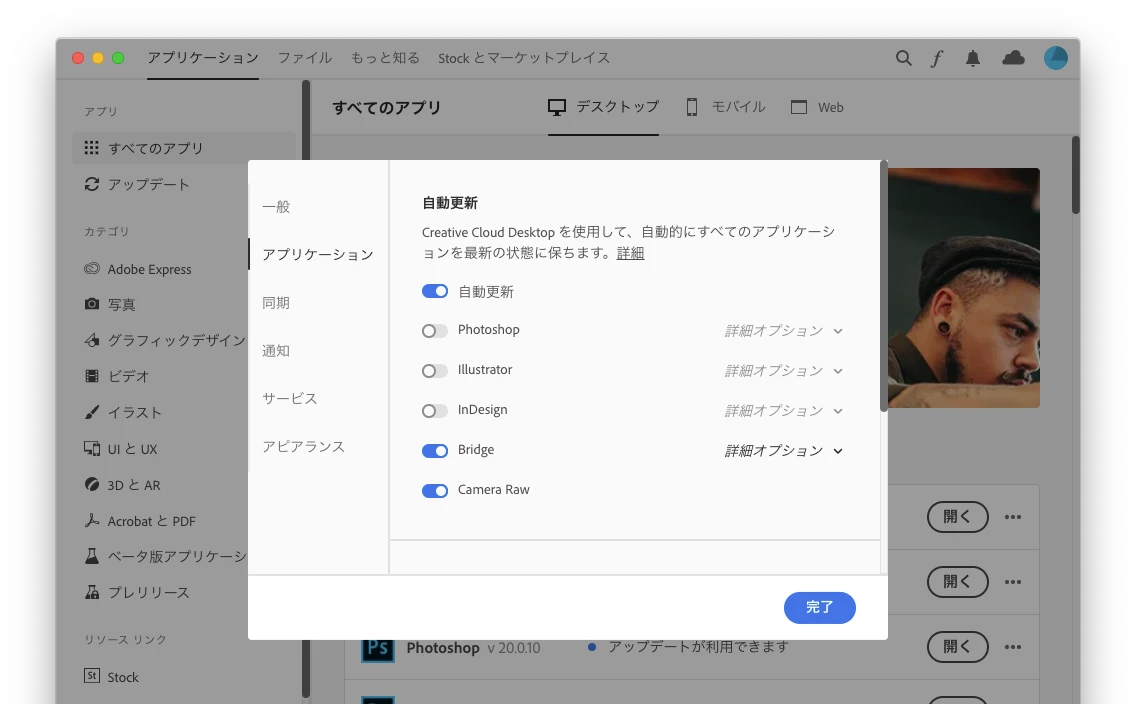
Task: Open Stock とマーケットプレイス top tab
Action: click(x=524, y=58)
